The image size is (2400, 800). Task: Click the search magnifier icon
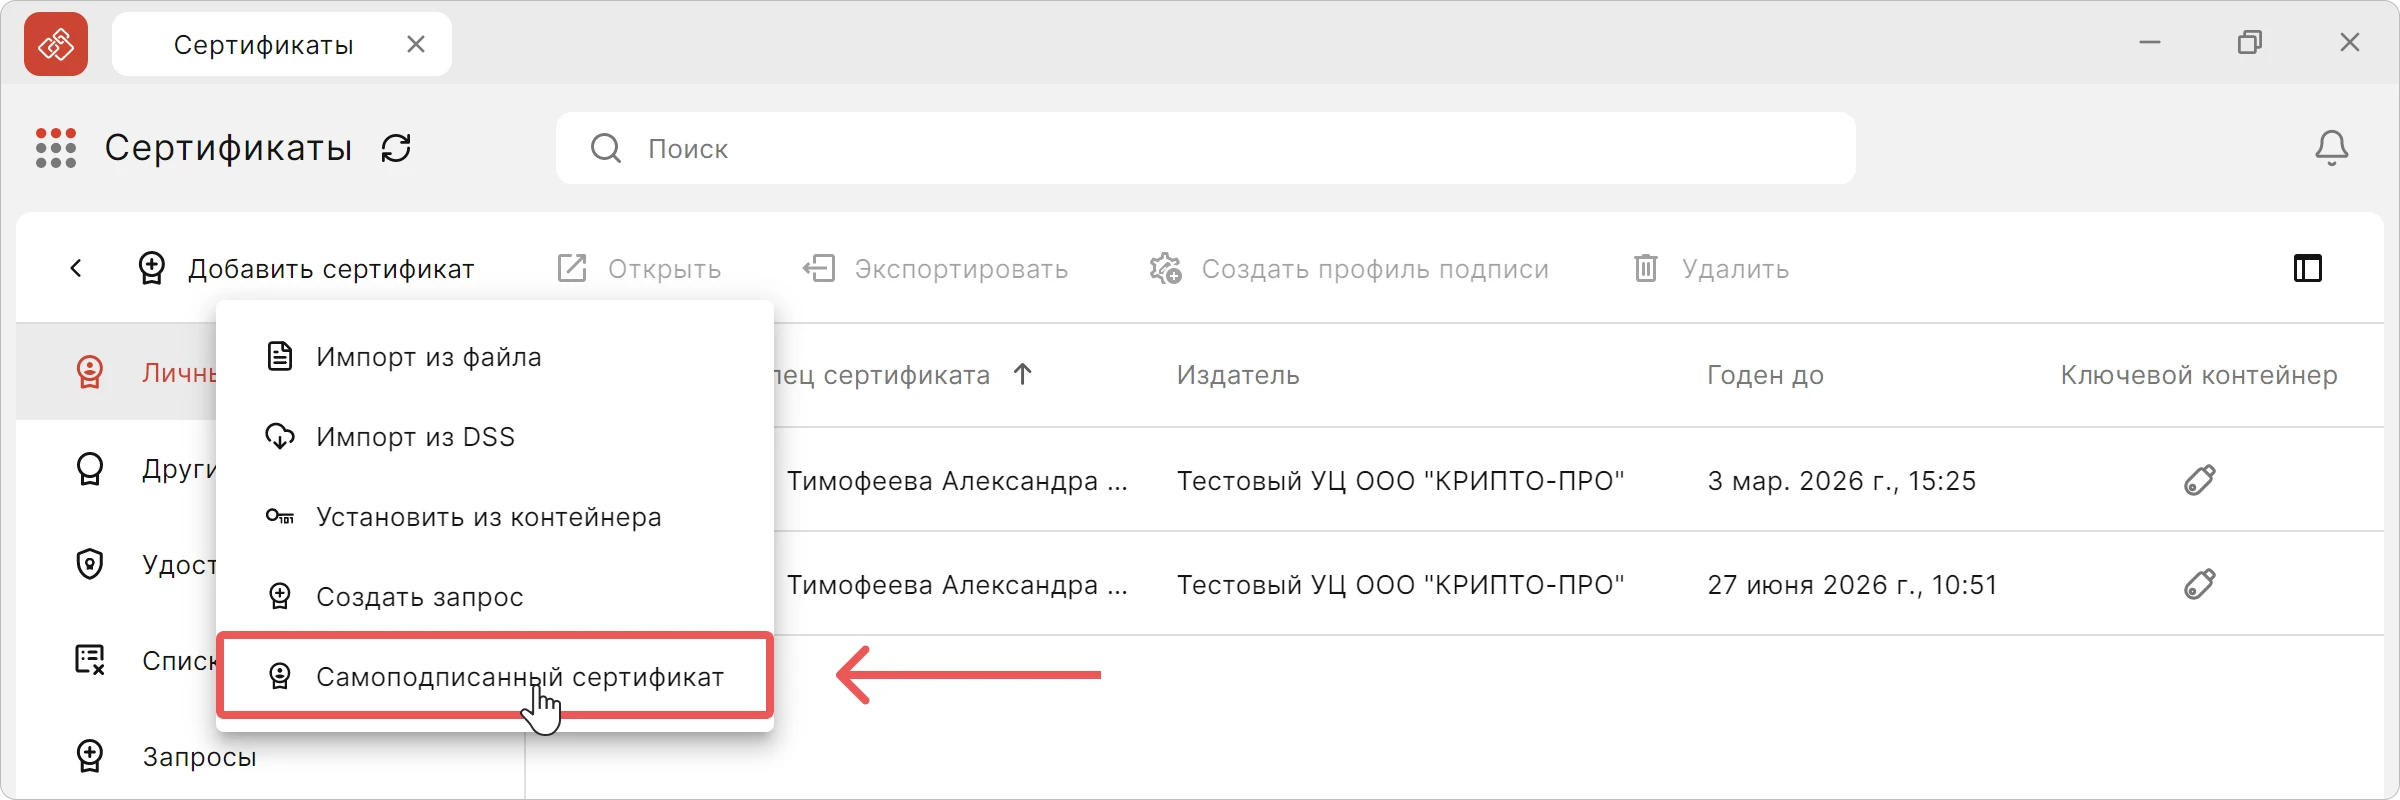point(605,148)
